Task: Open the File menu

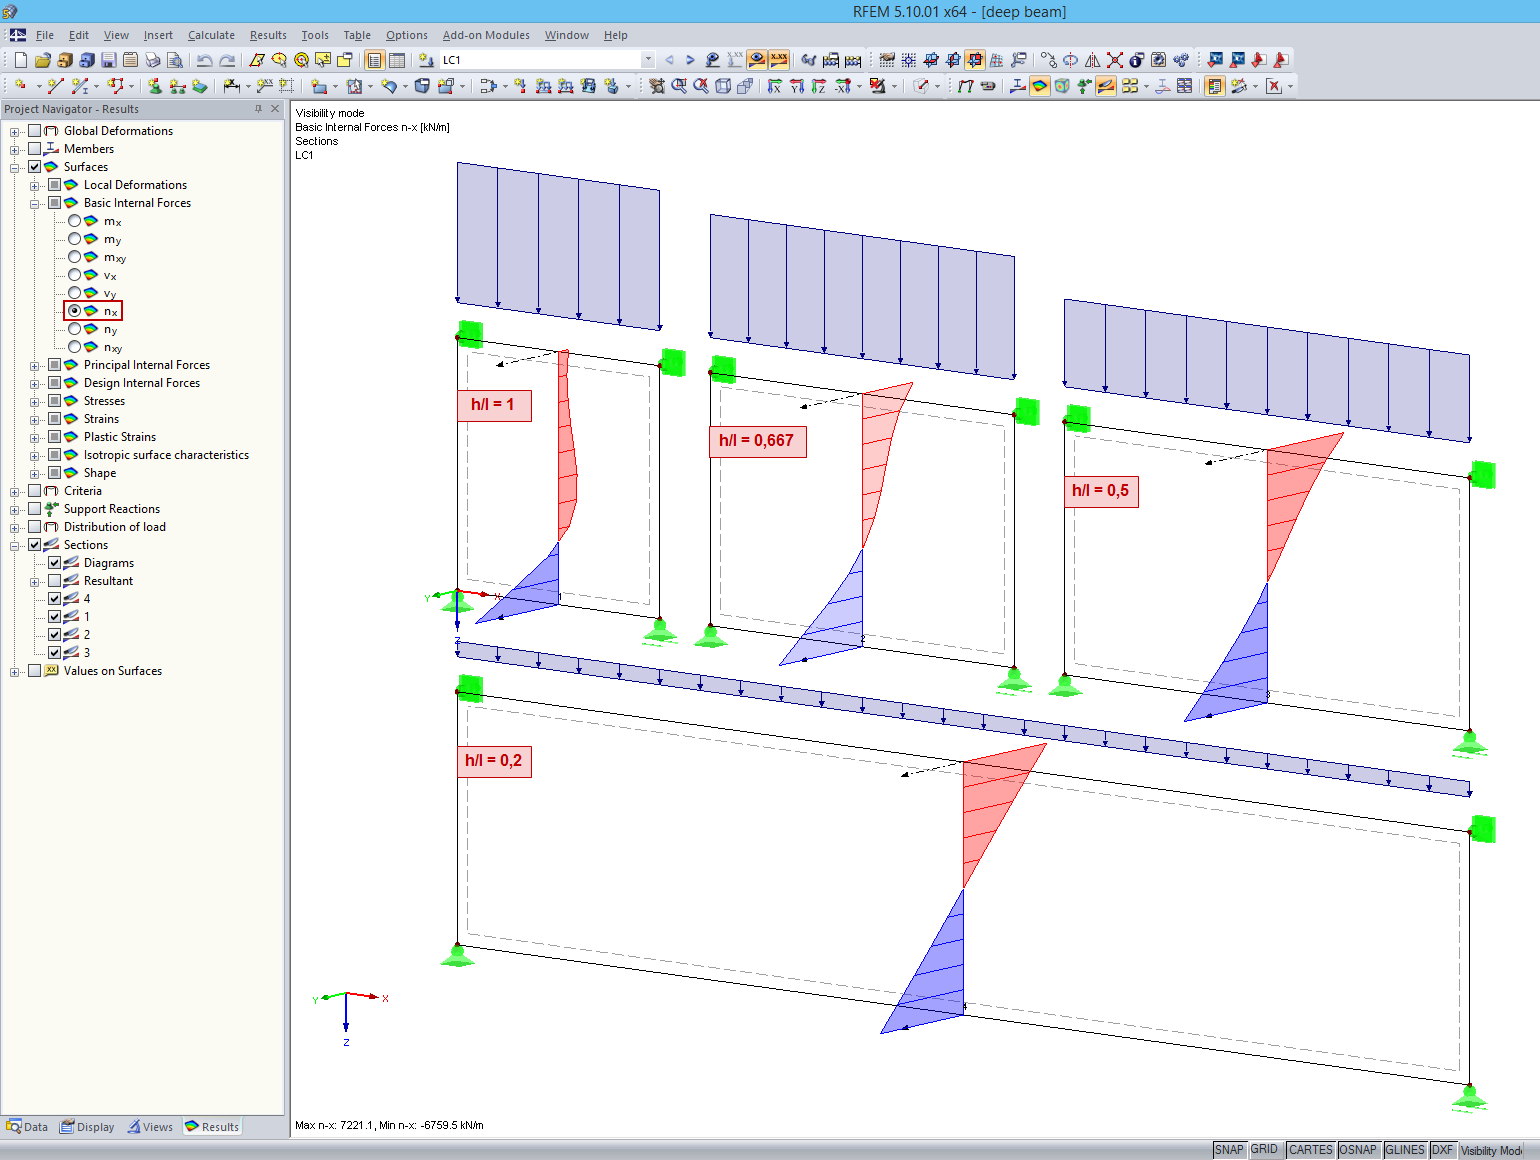Action: coord(45,35)
